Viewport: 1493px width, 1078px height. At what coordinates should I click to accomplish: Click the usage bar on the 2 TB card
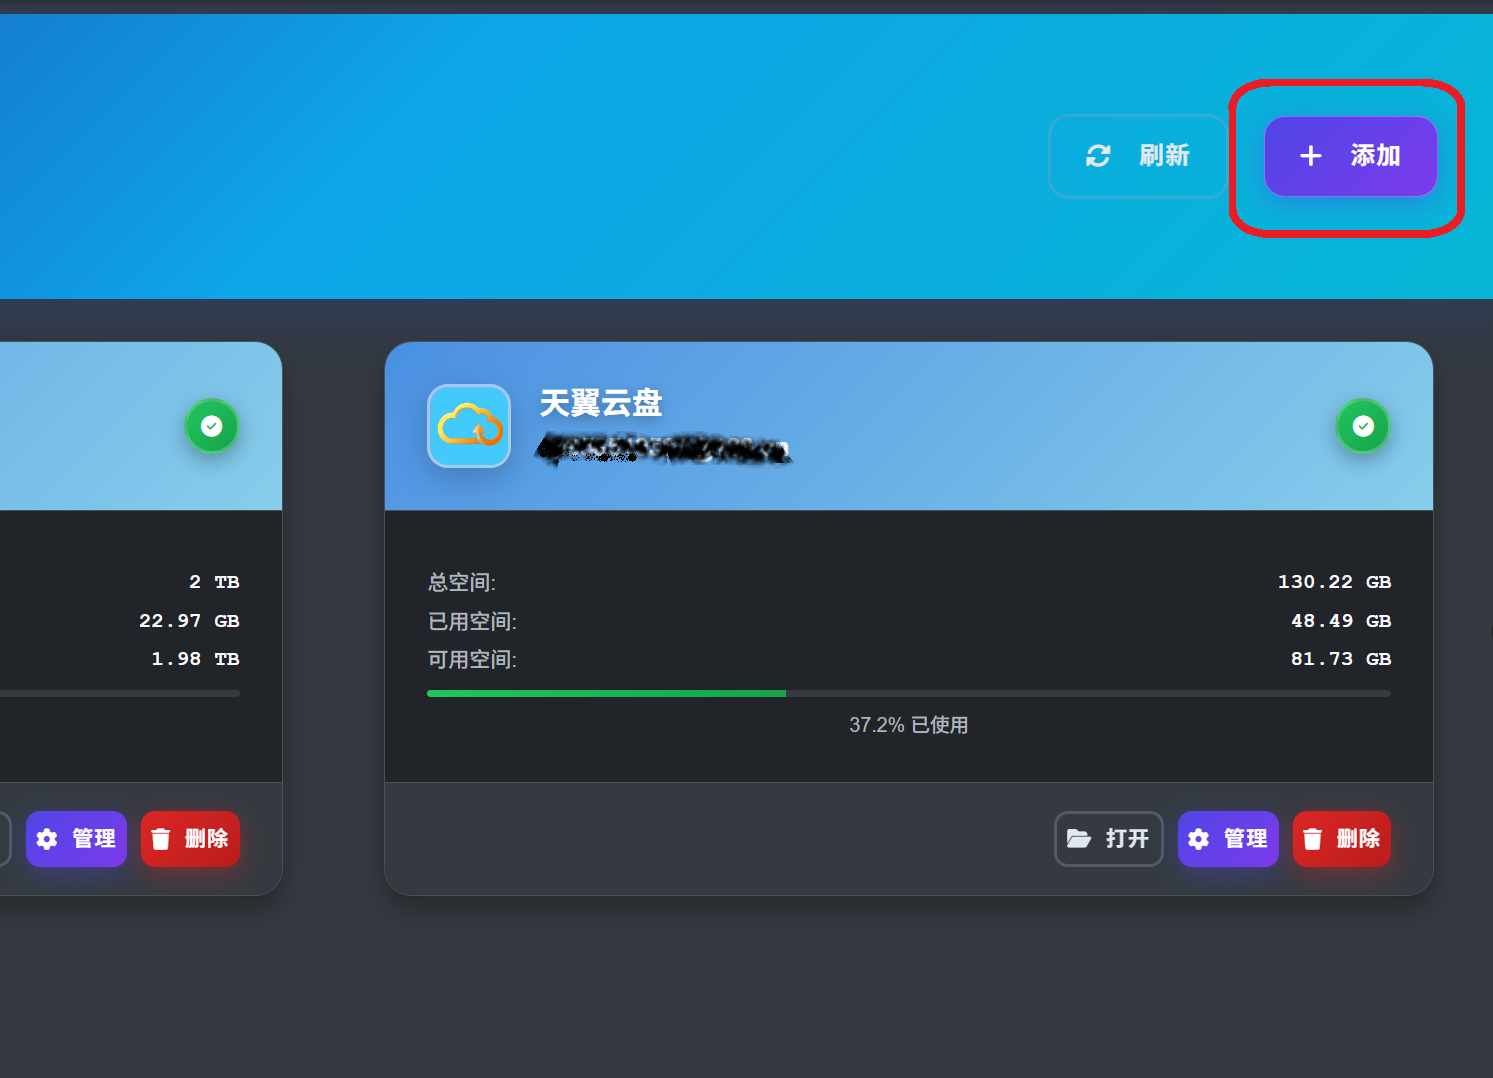click(x=120, y=693)
